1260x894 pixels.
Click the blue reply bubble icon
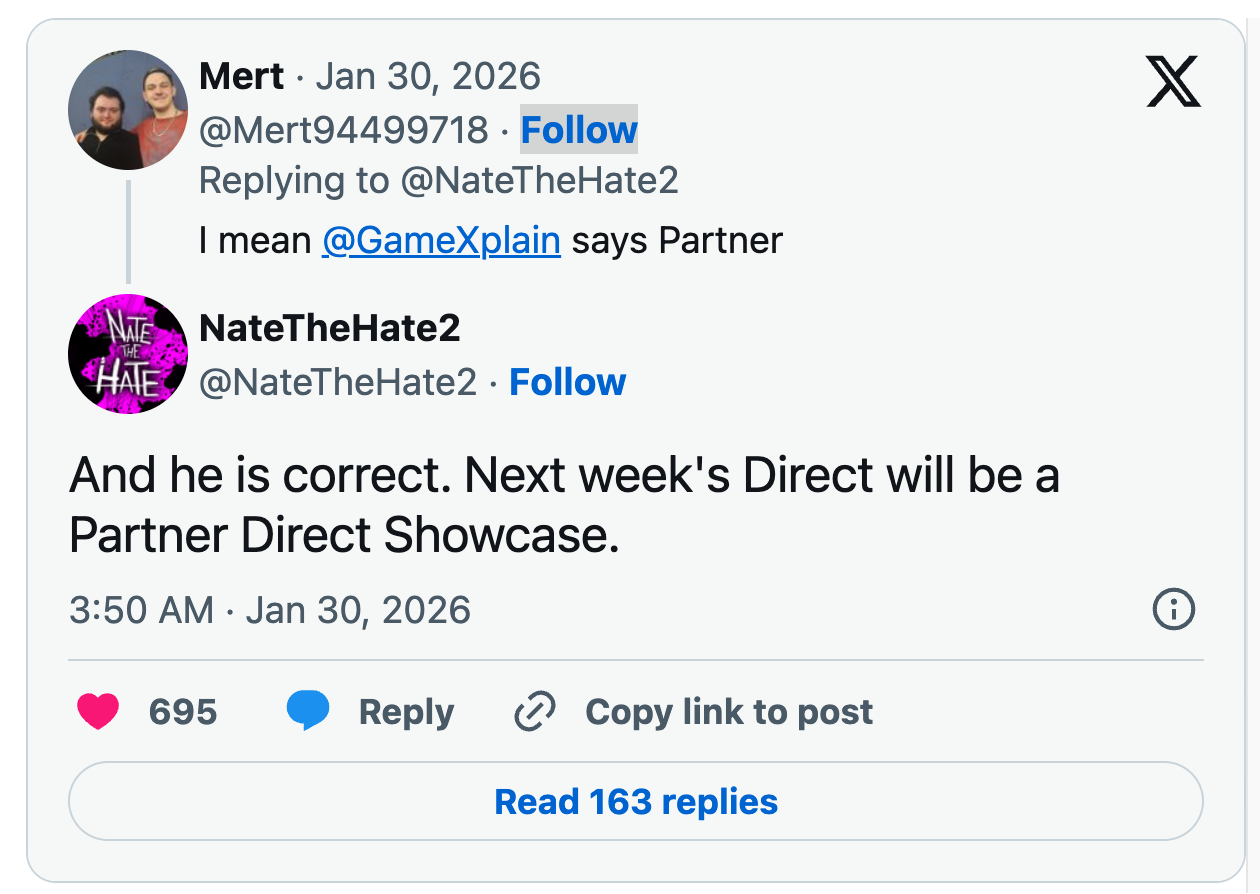(307, 712)
